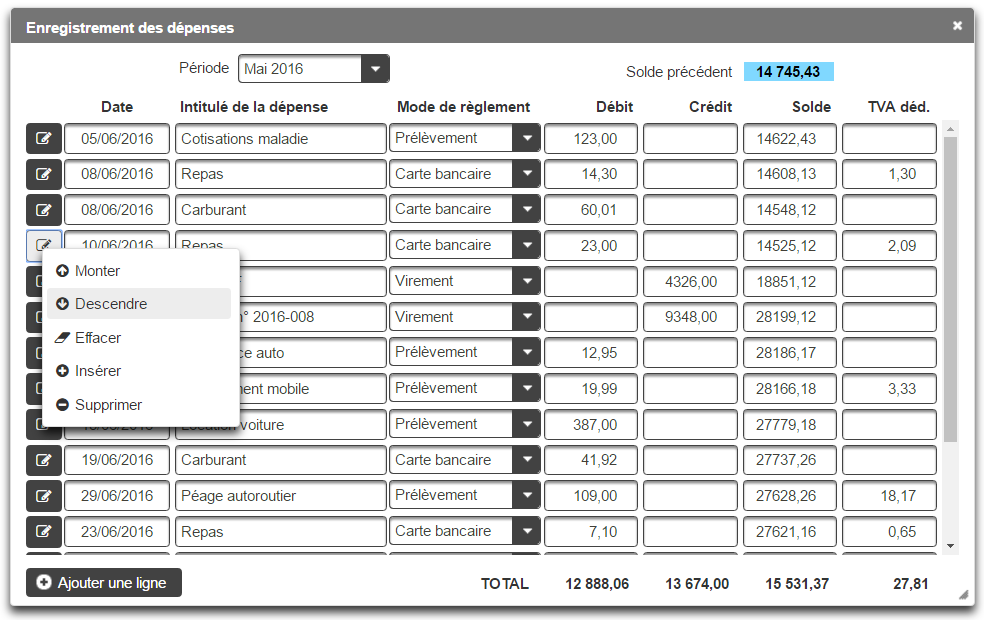
Task: Click the crédit field showing 4326,00
Action: (x=690, y=282)
